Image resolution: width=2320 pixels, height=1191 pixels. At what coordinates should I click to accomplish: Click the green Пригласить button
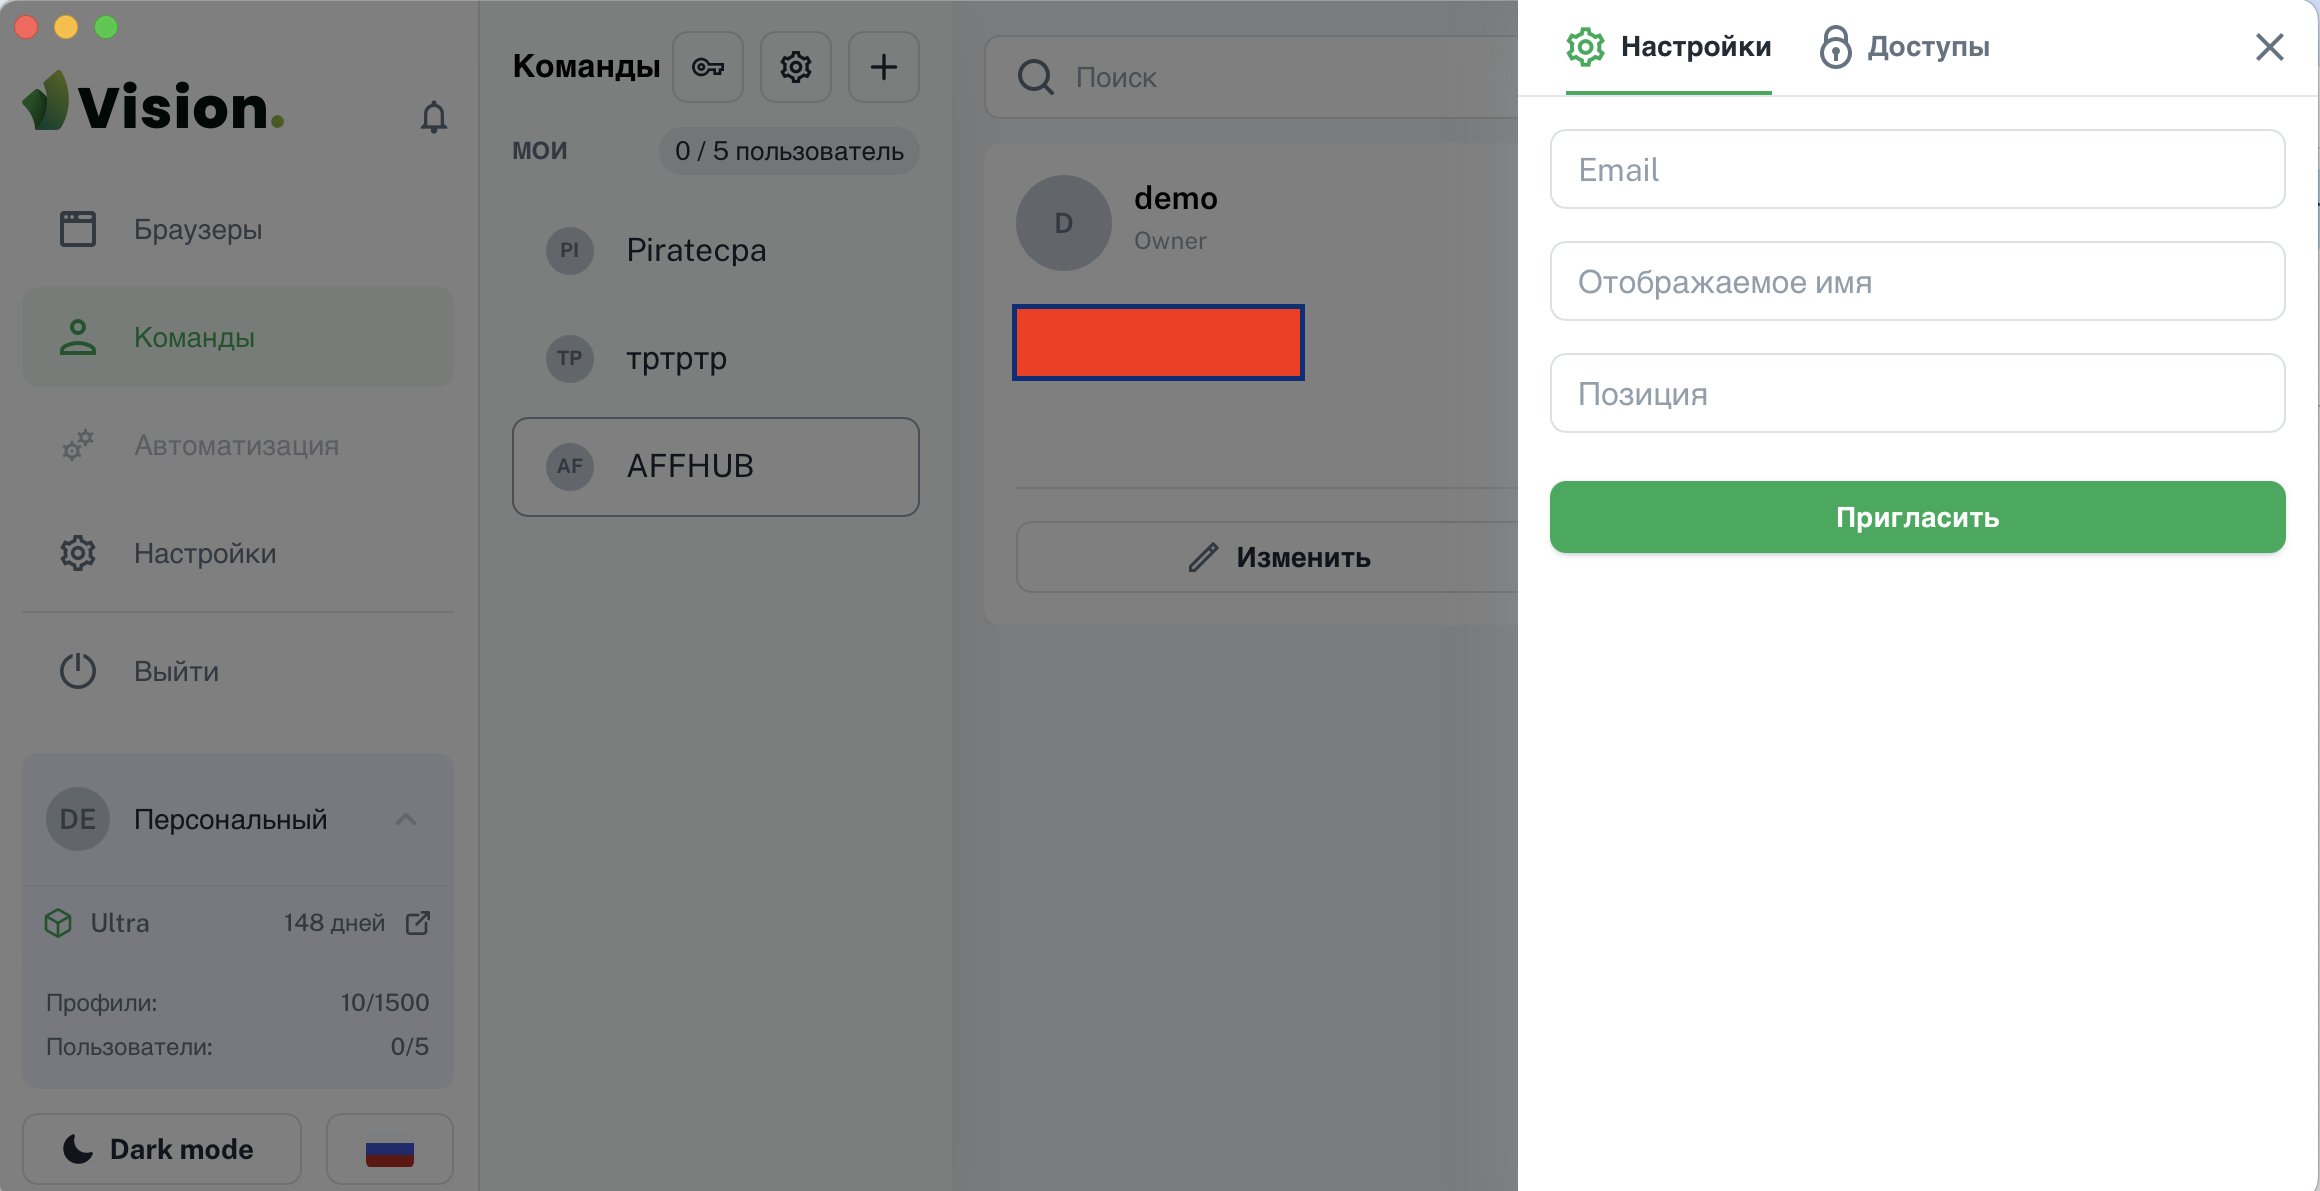(1917, 517)
